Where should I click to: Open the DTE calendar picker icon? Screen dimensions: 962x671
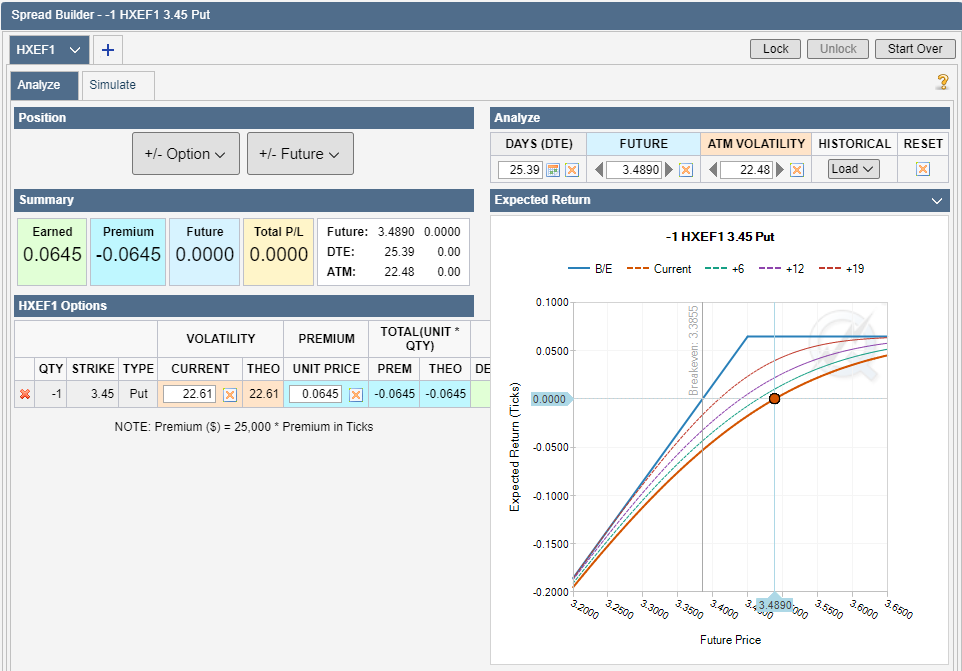[x=553, y=170]
